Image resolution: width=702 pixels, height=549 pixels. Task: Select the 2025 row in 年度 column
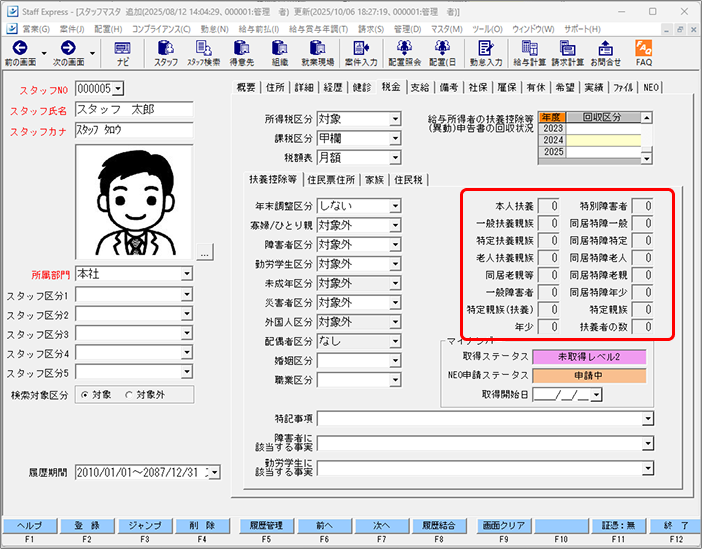(x=552, y=152)
